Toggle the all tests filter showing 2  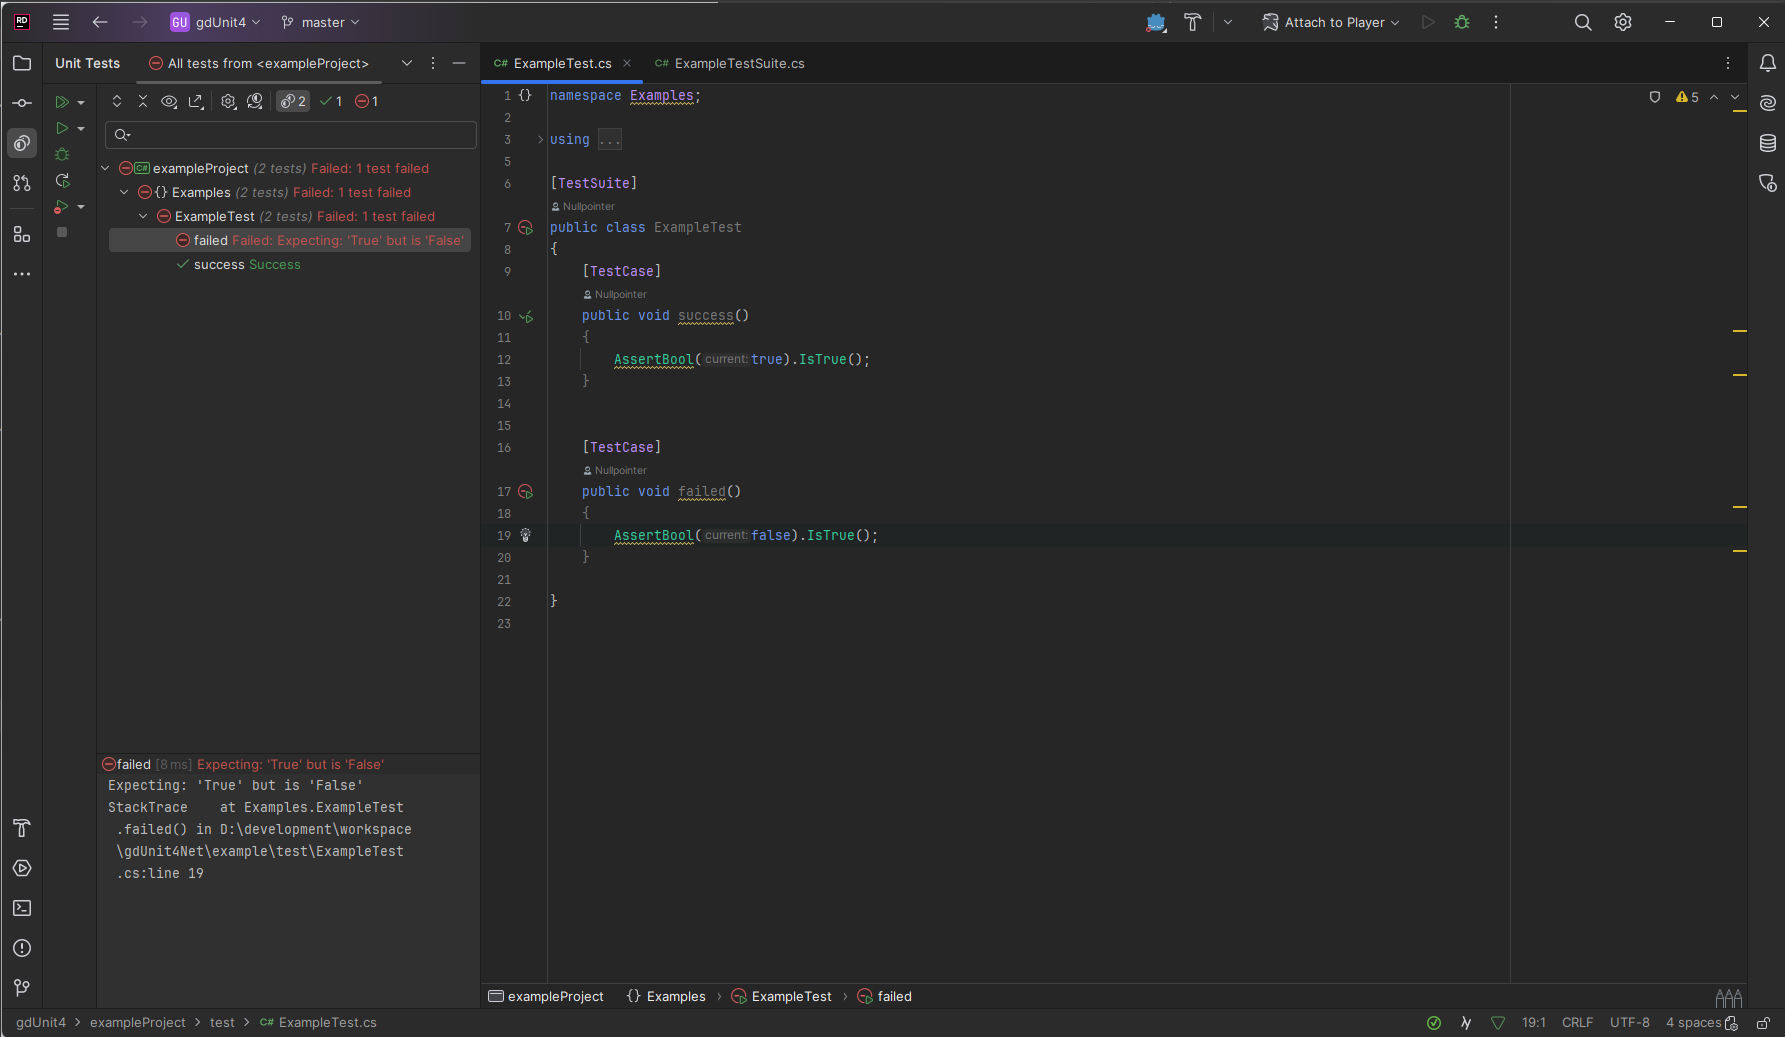[293, 101]
